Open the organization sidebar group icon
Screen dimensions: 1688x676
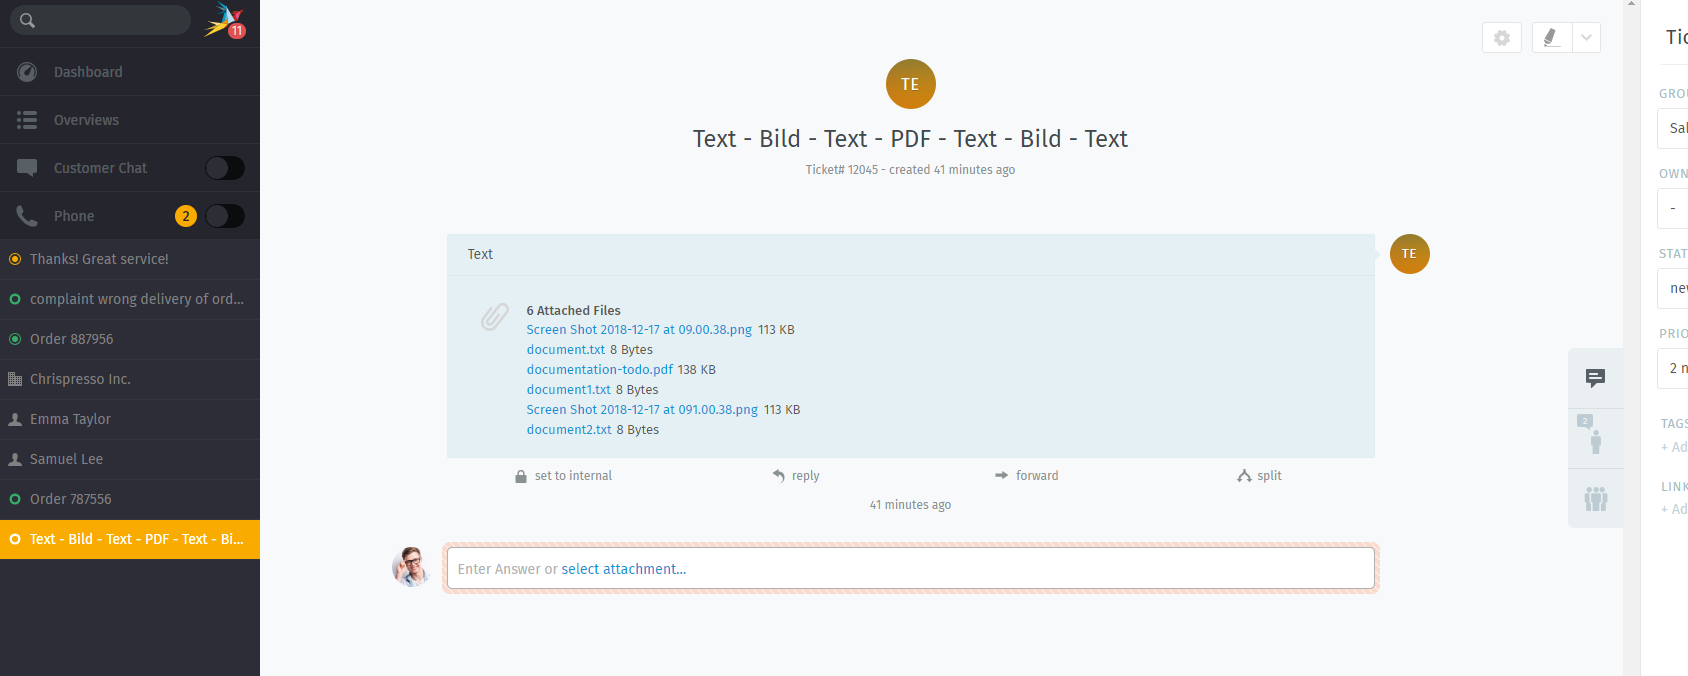tap(1596, 498)
